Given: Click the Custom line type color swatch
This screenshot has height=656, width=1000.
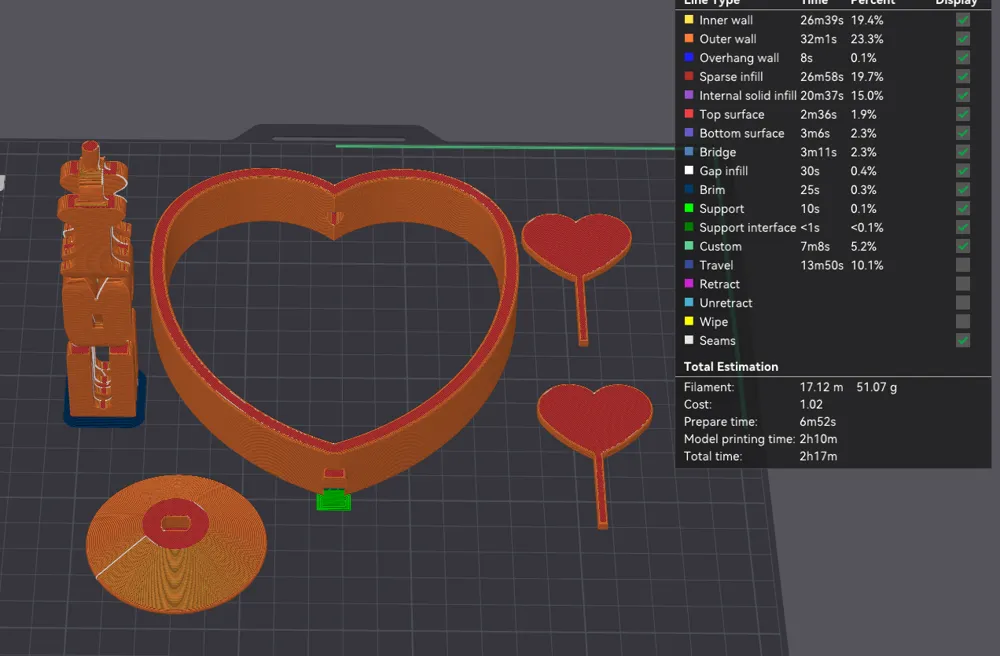Looking at the screenshot, I should pyautogui.click(x=689, y=246).
